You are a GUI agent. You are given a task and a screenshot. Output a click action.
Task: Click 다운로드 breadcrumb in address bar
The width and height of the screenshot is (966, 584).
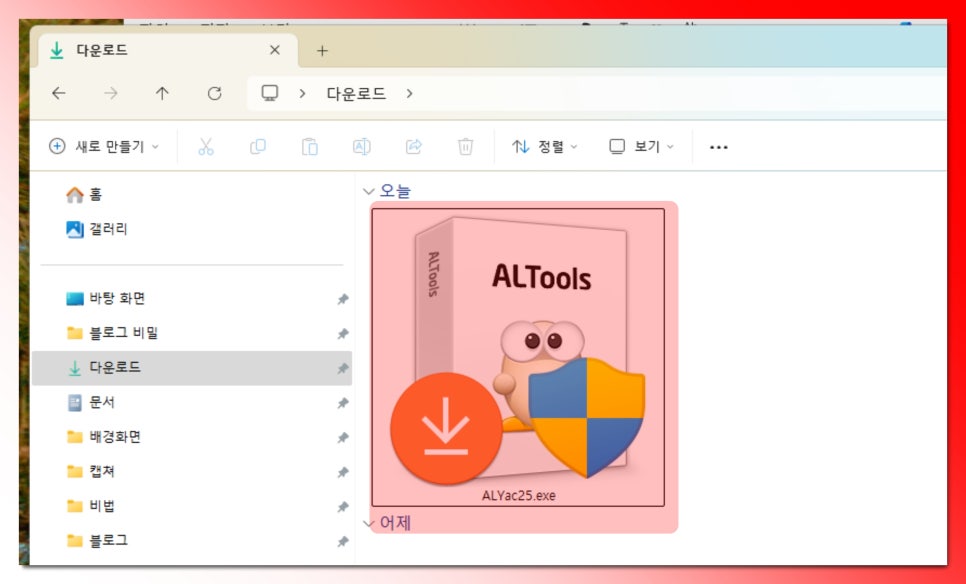356,93
